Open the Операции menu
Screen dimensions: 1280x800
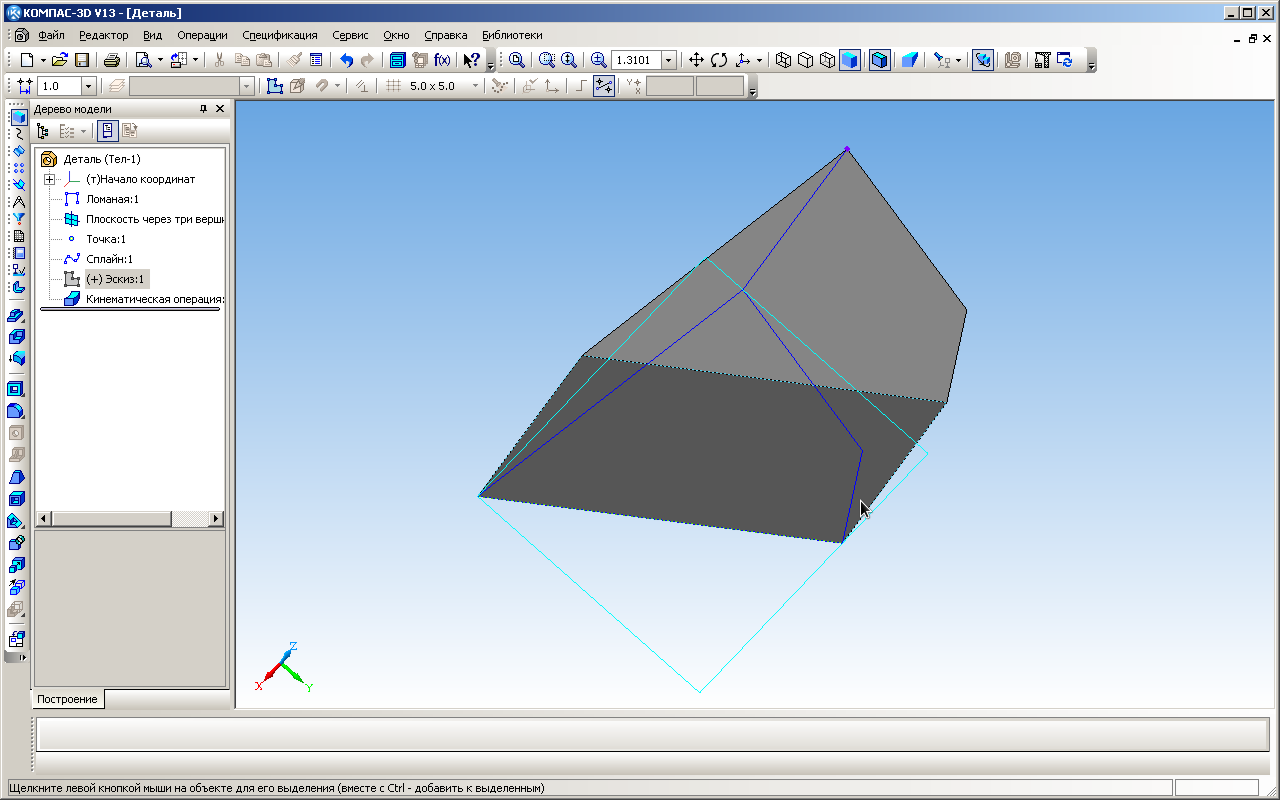(202, 35)
